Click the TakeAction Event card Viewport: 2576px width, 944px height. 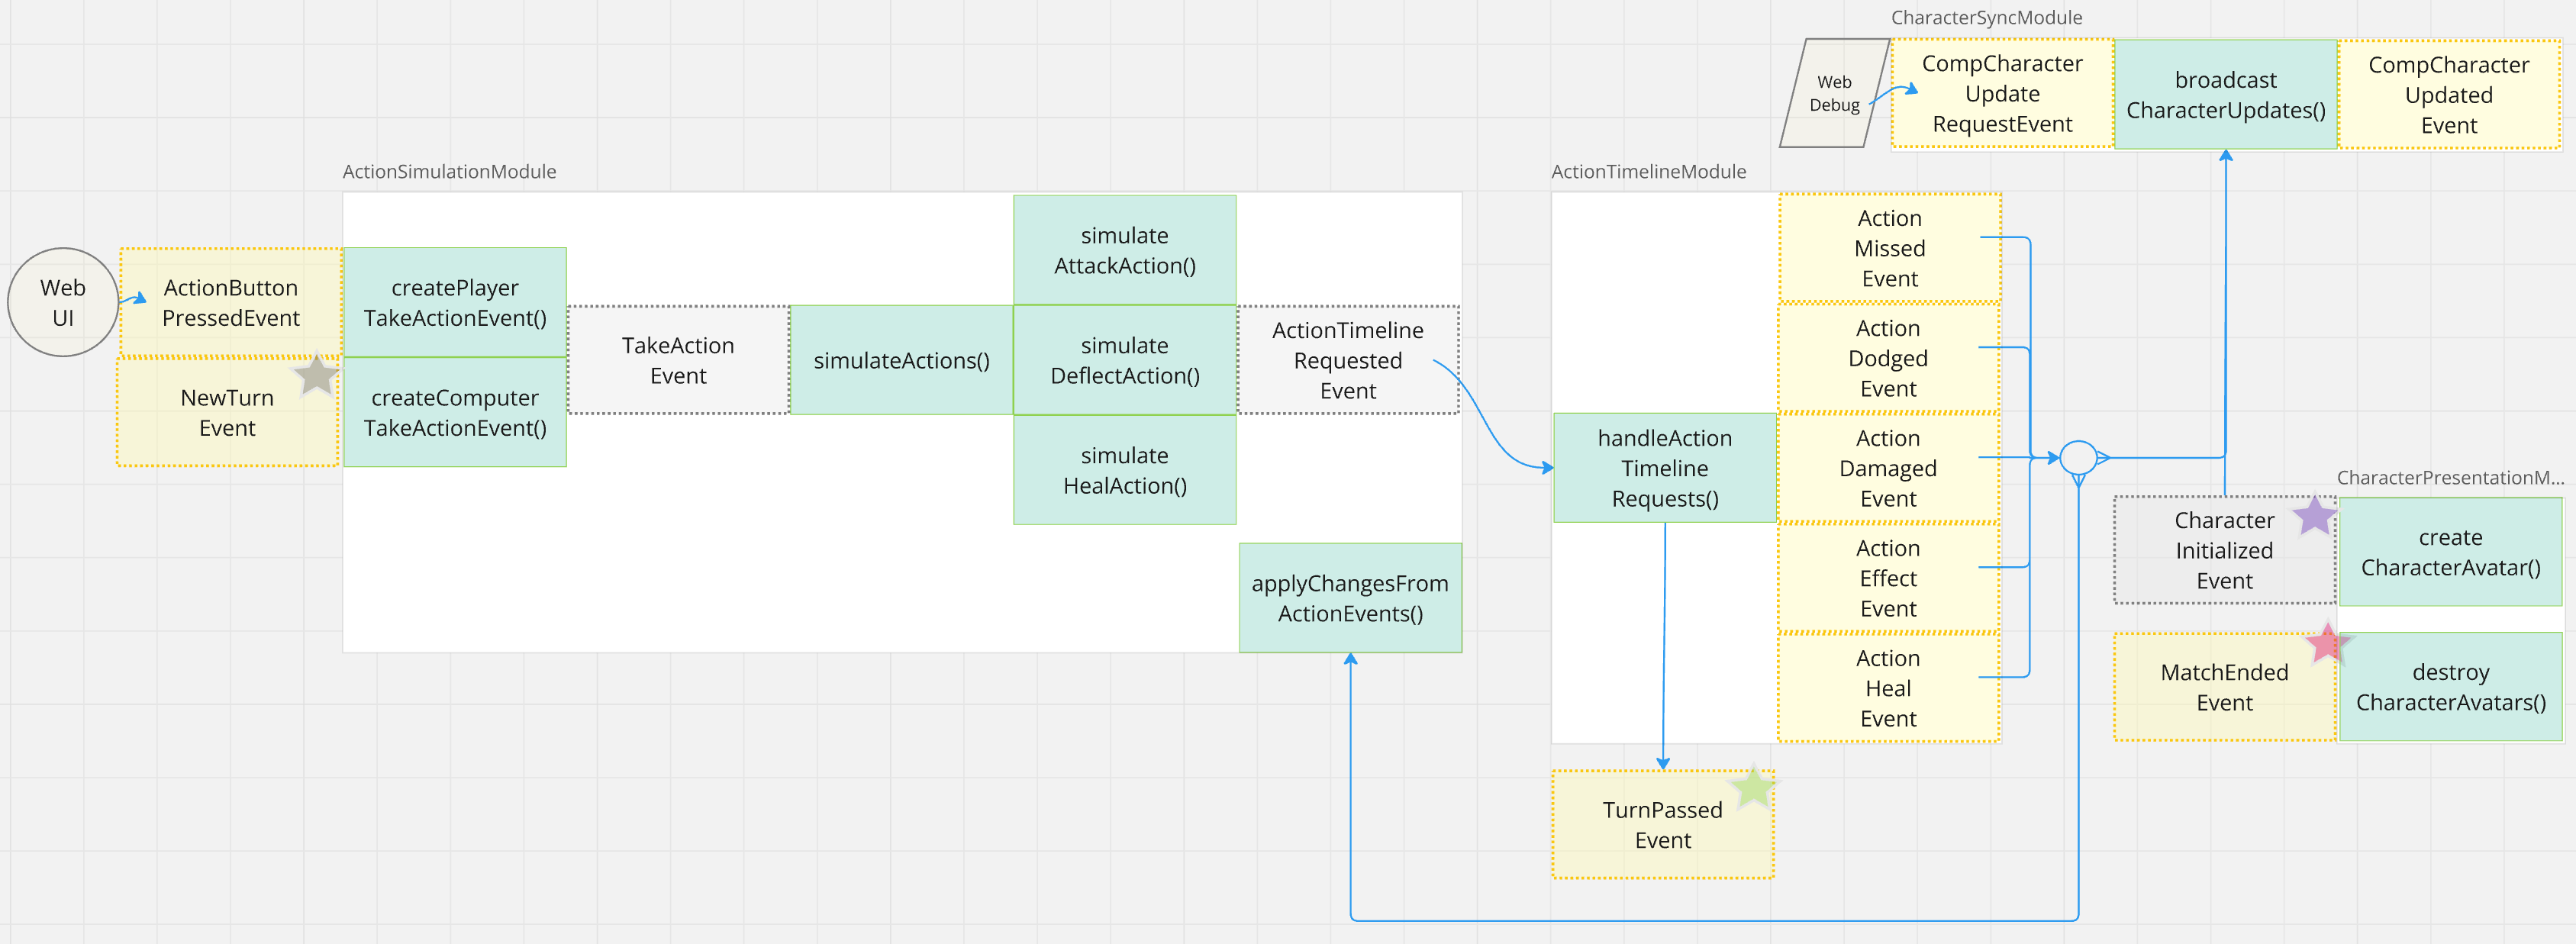pyautogui.click(x=678, y=361)
